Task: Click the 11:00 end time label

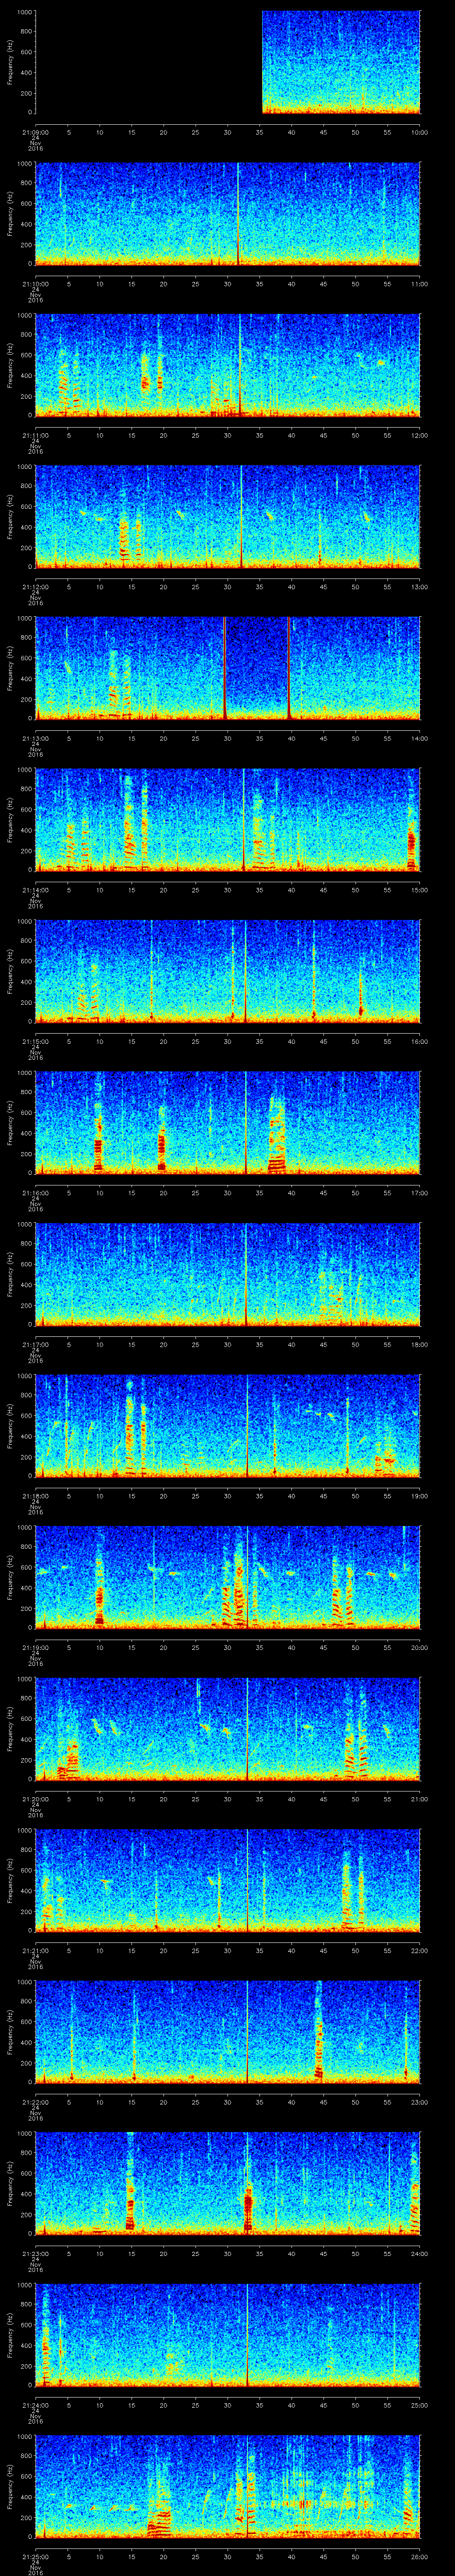Action: click(x=419, y=284)
